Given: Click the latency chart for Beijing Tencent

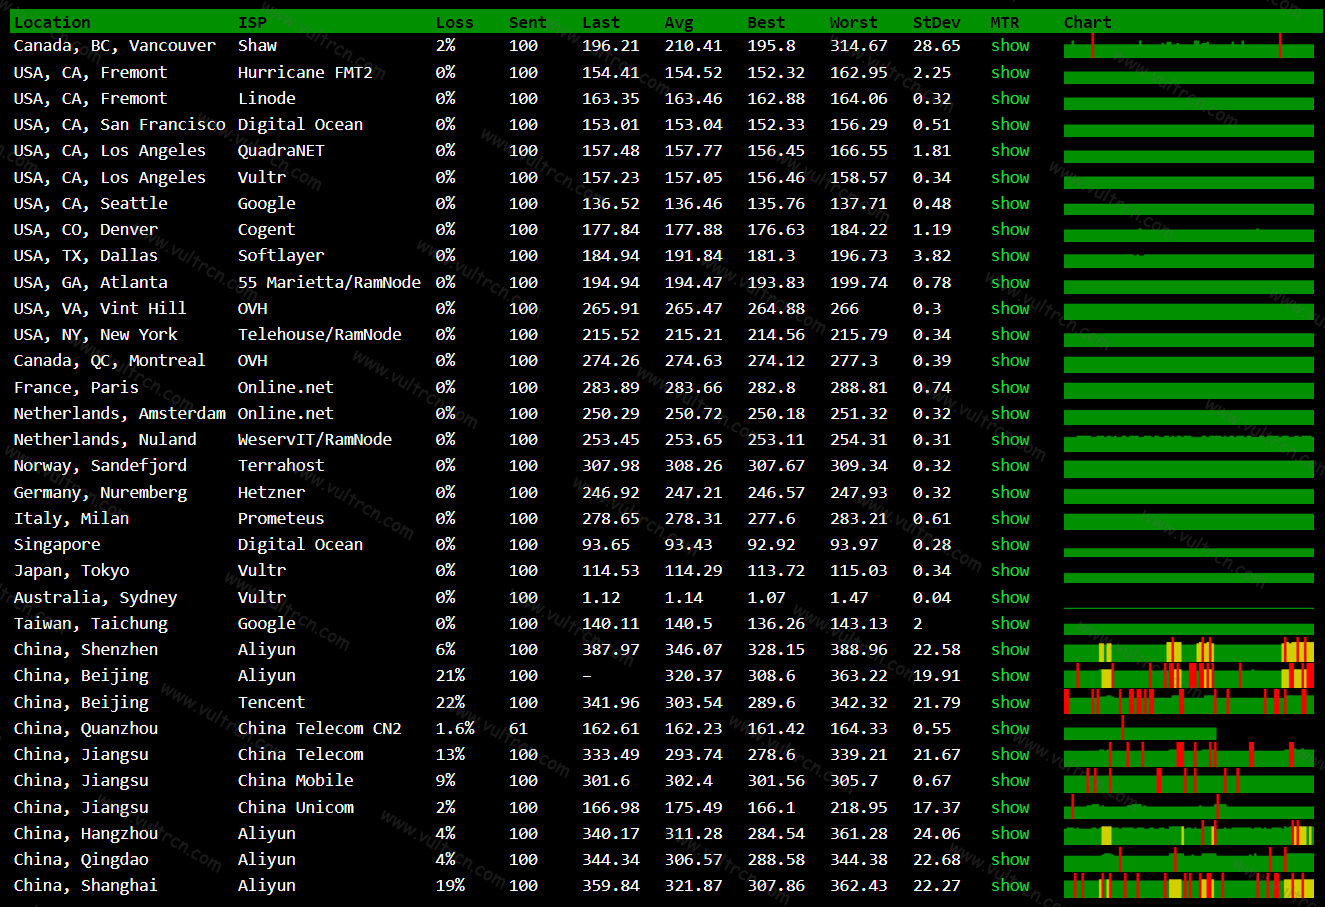Looking at the screenshot, I should (1189, 702).
